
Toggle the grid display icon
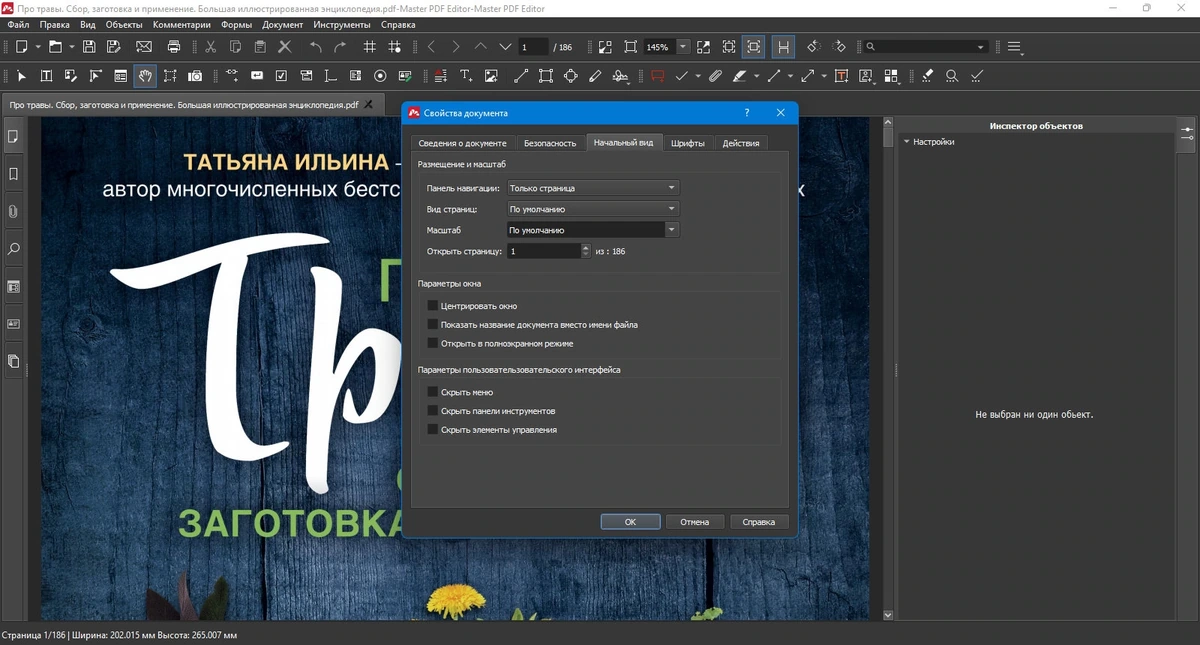(370, 46)
